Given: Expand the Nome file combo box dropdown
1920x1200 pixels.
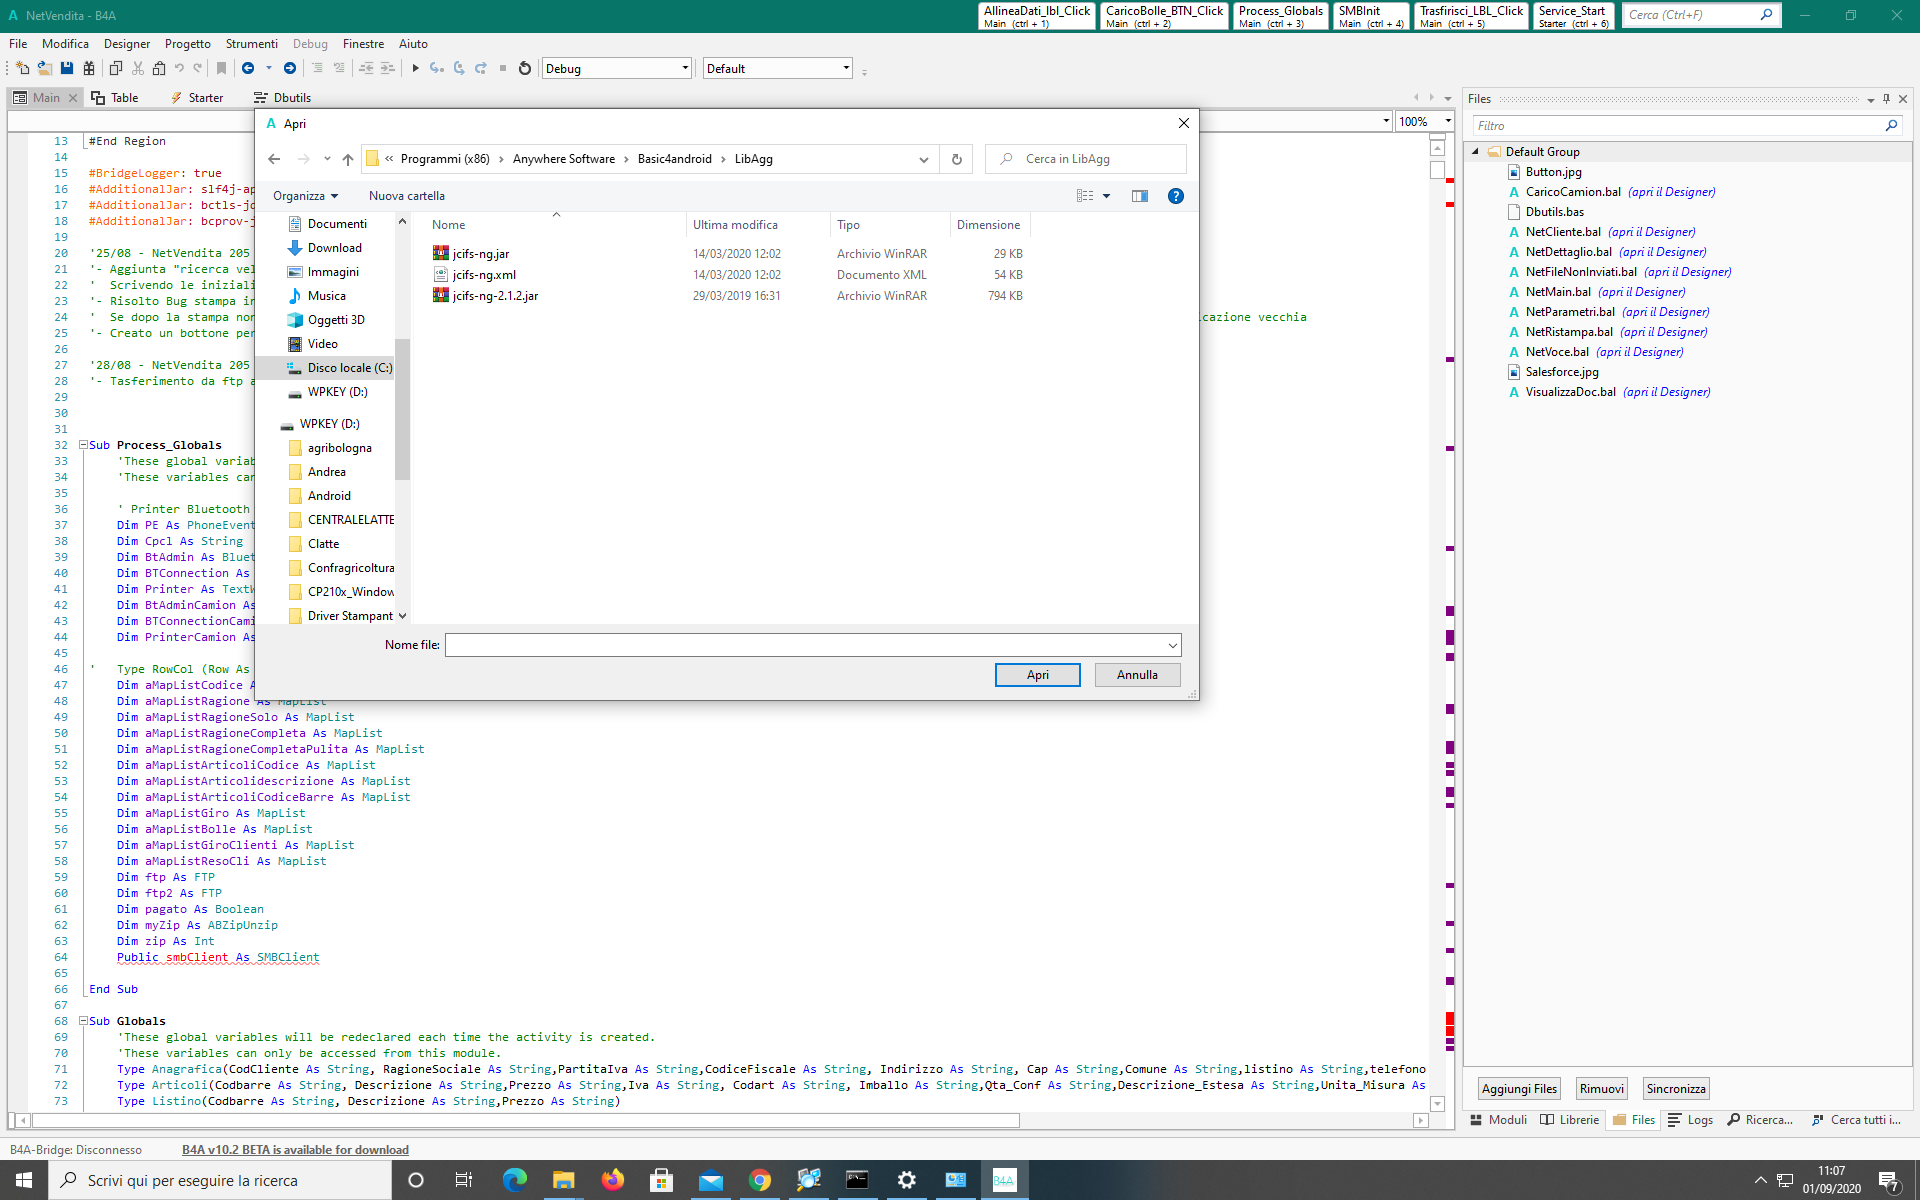Looking at the screenshot, I should [1172, 645].
